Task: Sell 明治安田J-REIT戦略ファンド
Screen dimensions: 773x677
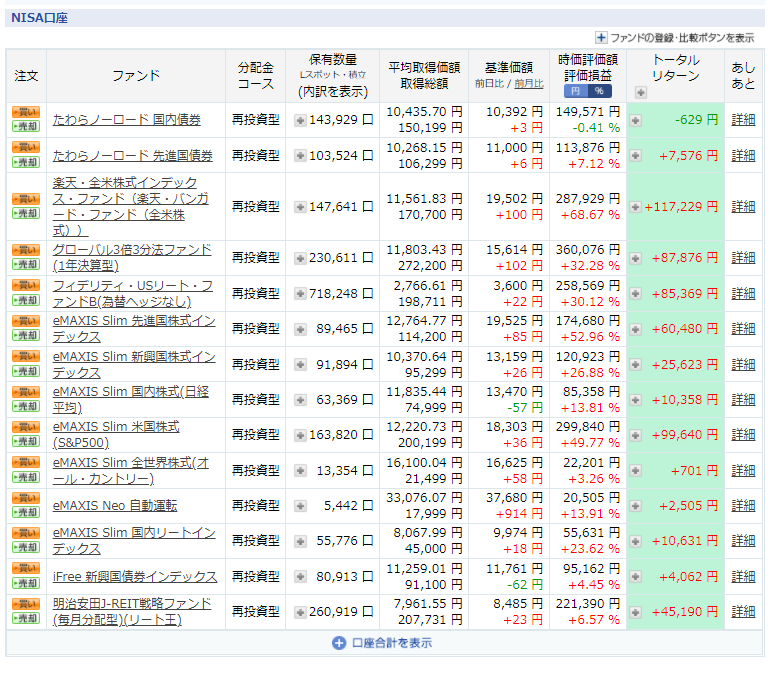Action: click(x=26, y=618)
